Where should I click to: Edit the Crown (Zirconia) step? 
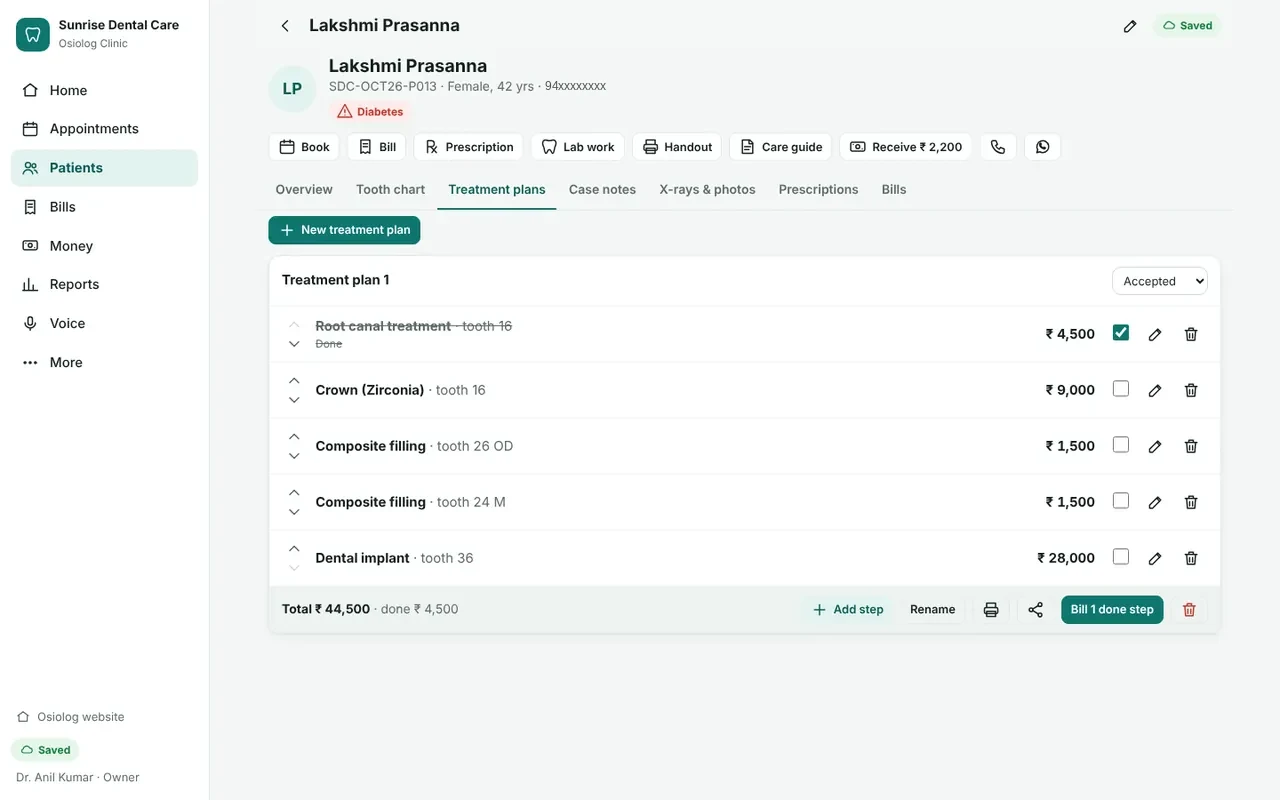1155,391
